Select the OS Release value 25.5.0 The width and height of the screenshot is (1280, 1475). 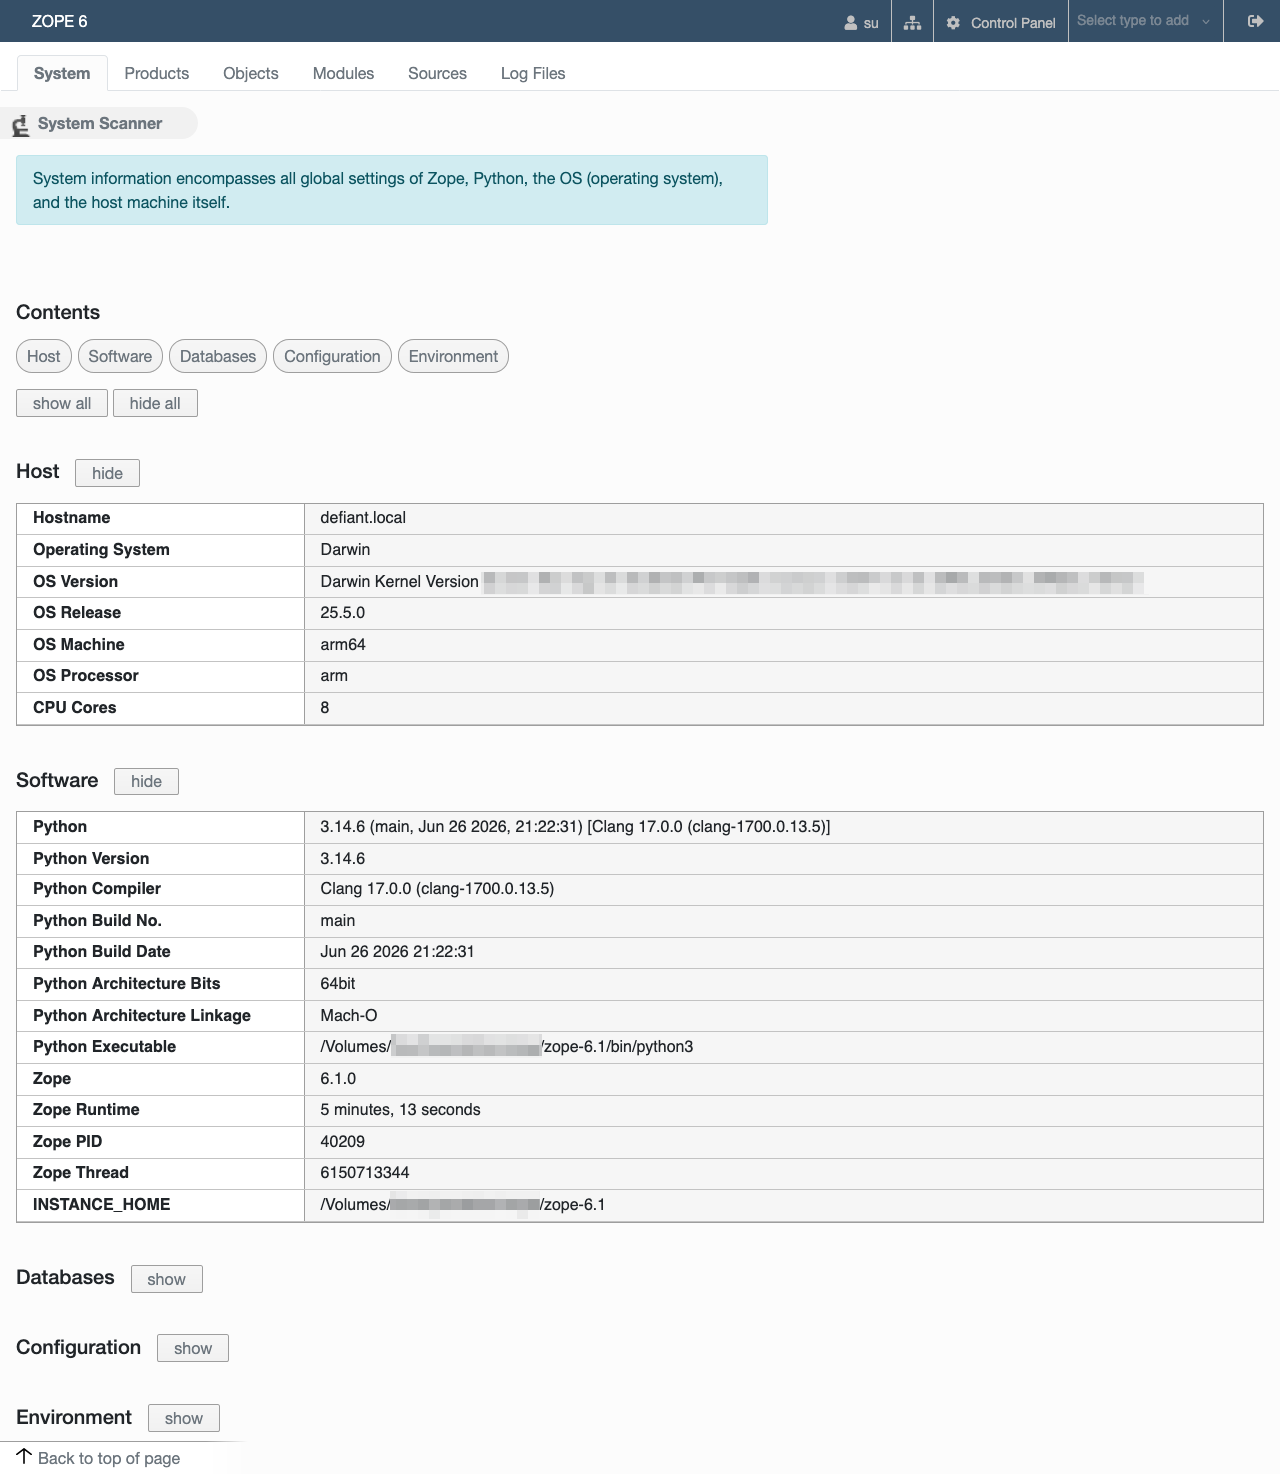pos(342,613)
